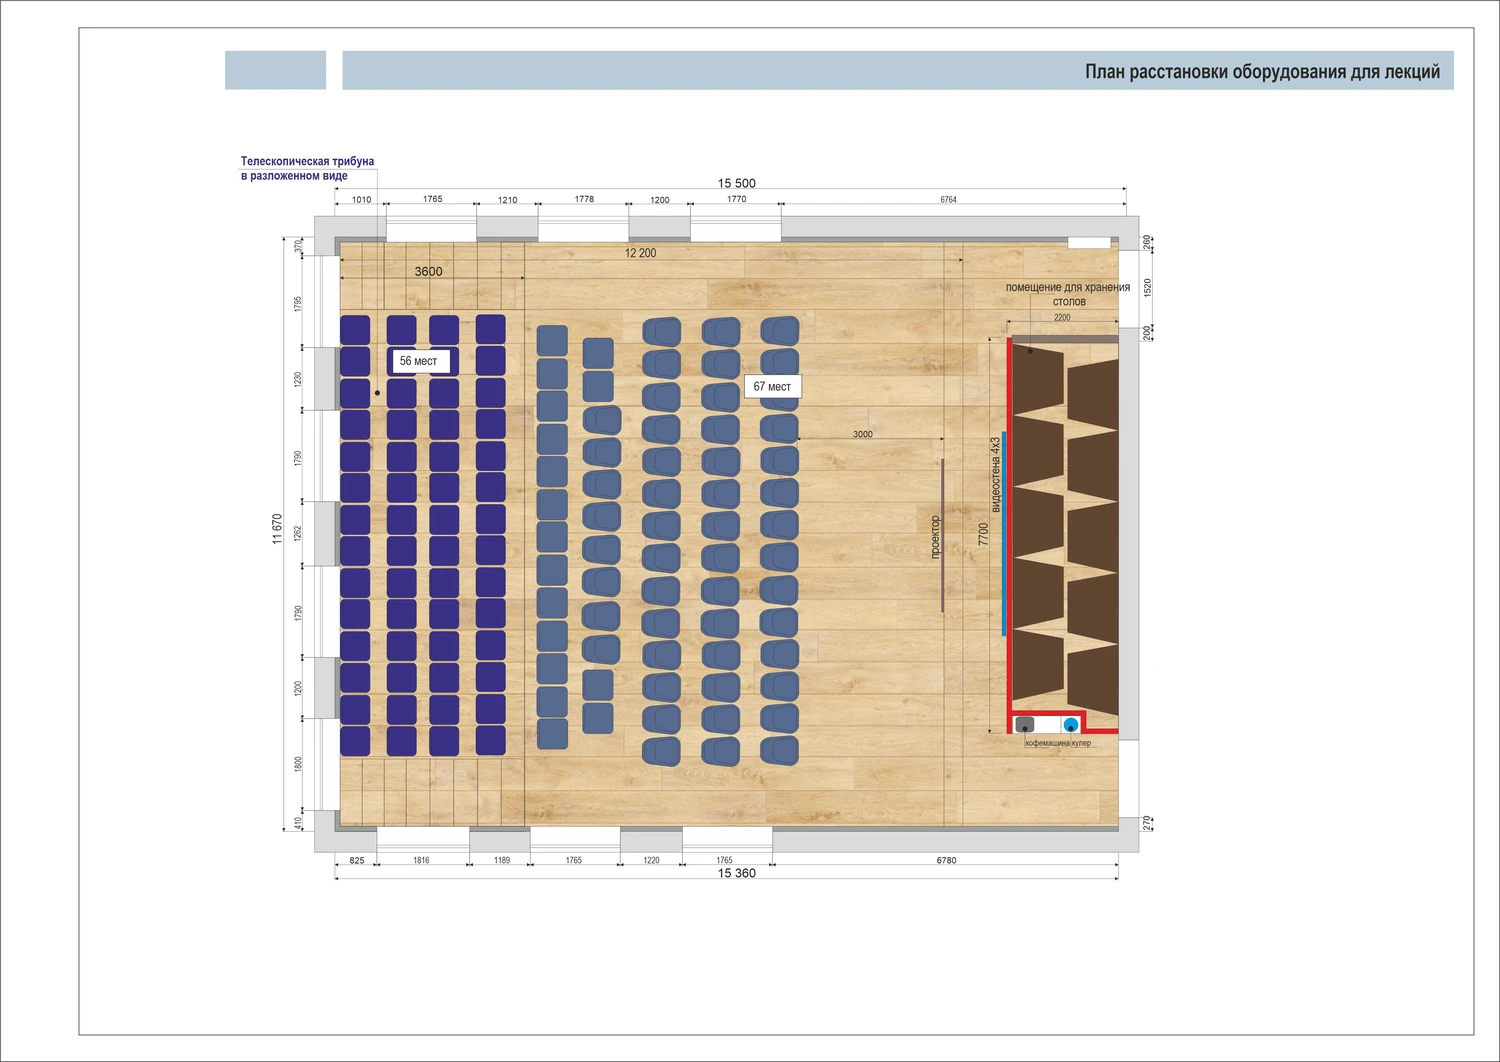Screen dimensions: 1500x1062
Task: Click the "12 200" dimension value
Action: click(641, 253)
